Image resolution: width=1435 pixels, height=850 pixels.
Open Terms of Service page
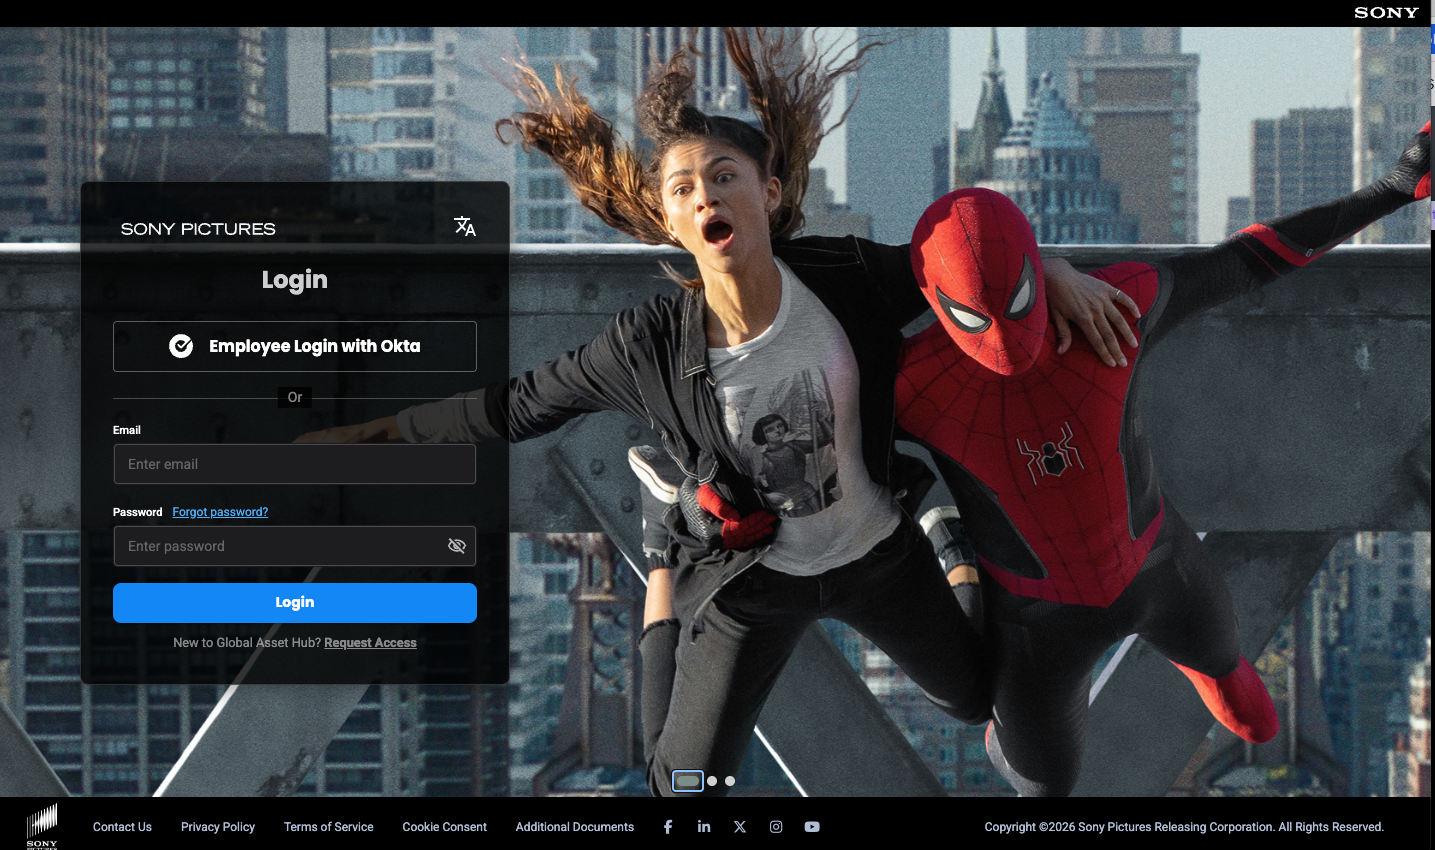pos(329,827)
